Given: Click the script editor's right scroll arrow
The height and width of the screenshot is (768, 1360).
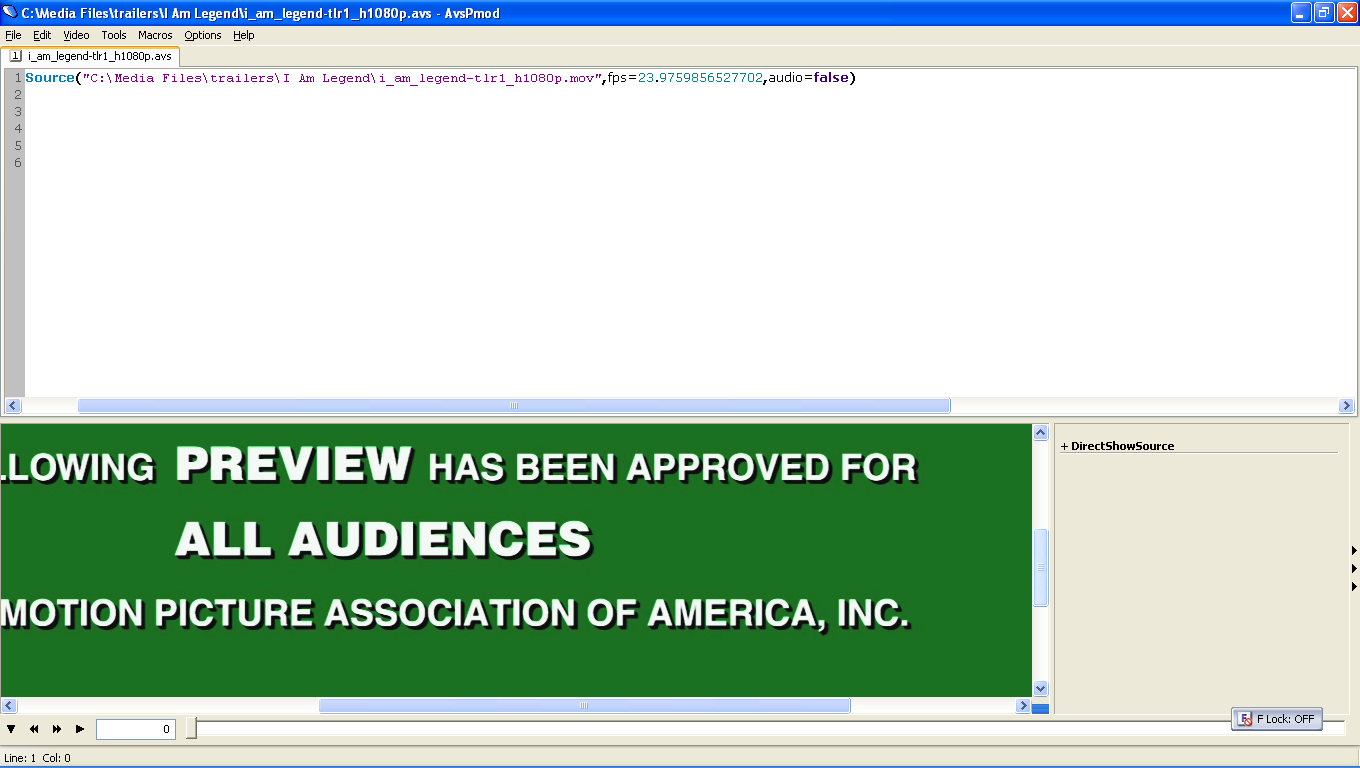Looking at the screenshot, I should (x=1346, y=406).
